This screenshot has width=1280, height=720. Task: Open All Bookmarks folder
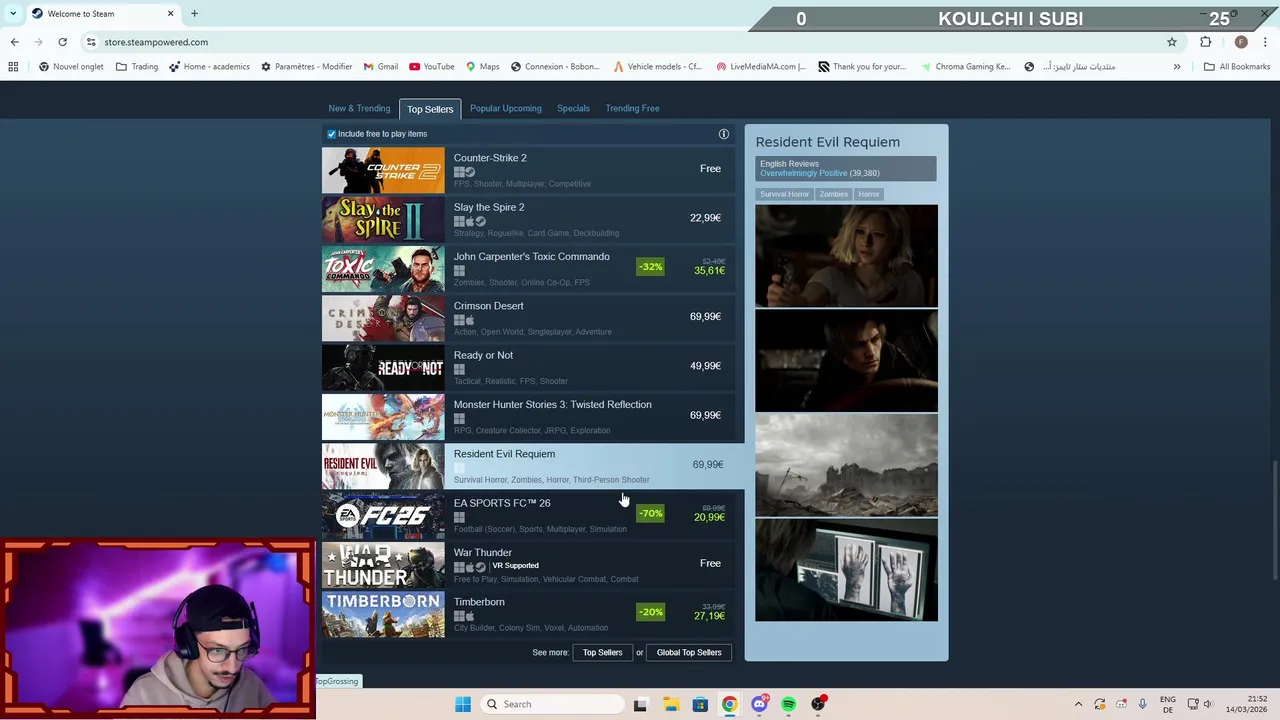1237,67
